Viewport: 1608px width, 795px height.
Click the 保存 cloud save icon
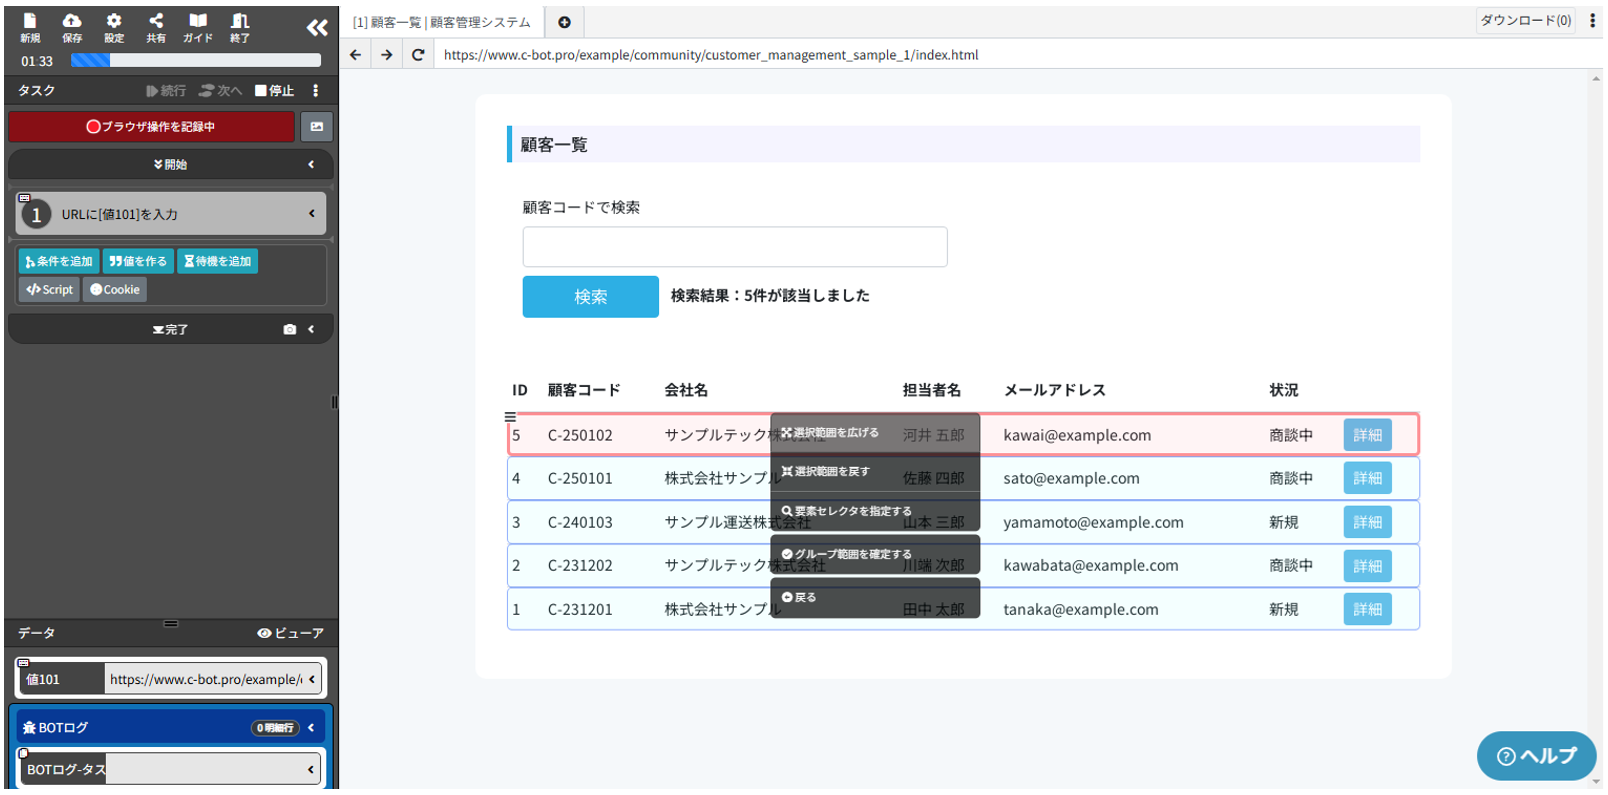click(72, 28)
